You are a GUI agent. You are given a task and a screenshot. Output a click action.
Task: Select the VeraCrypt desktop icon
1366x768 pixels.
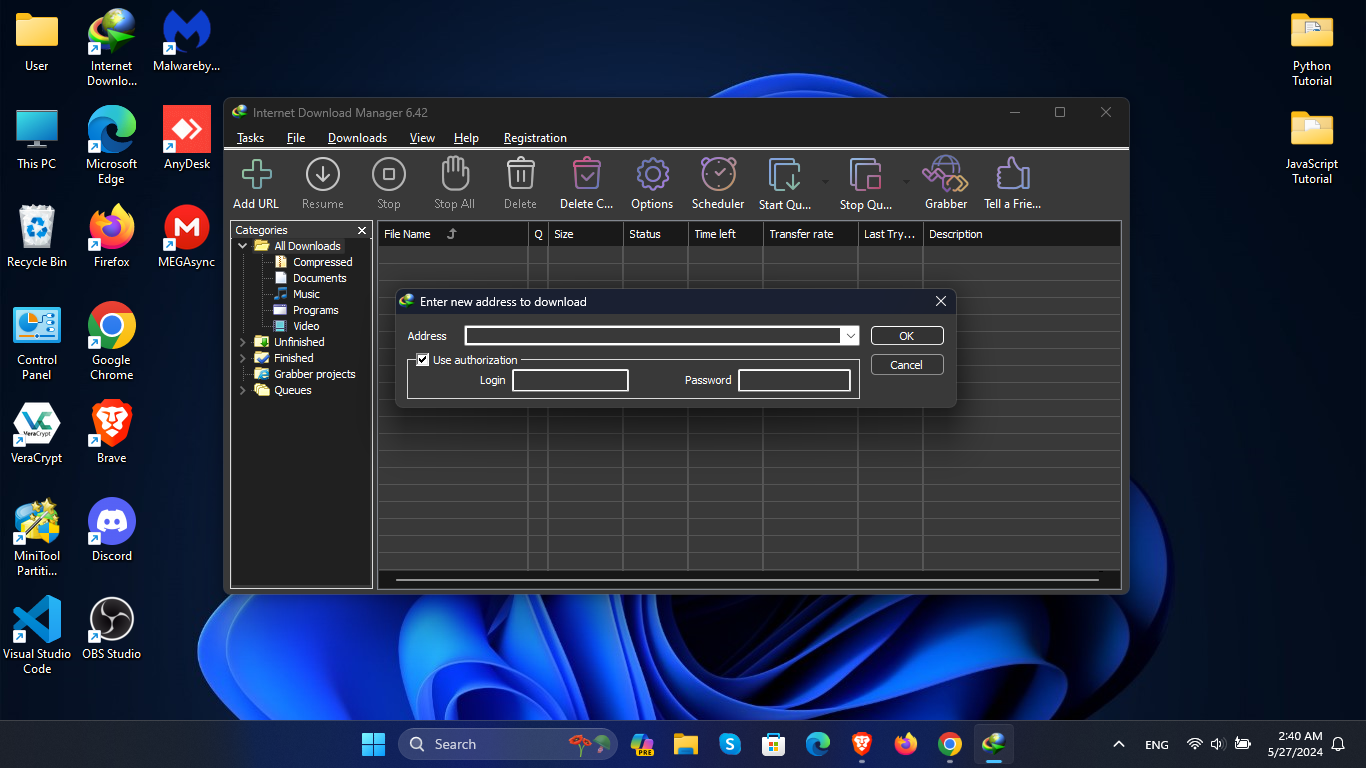tap(37, 434)
